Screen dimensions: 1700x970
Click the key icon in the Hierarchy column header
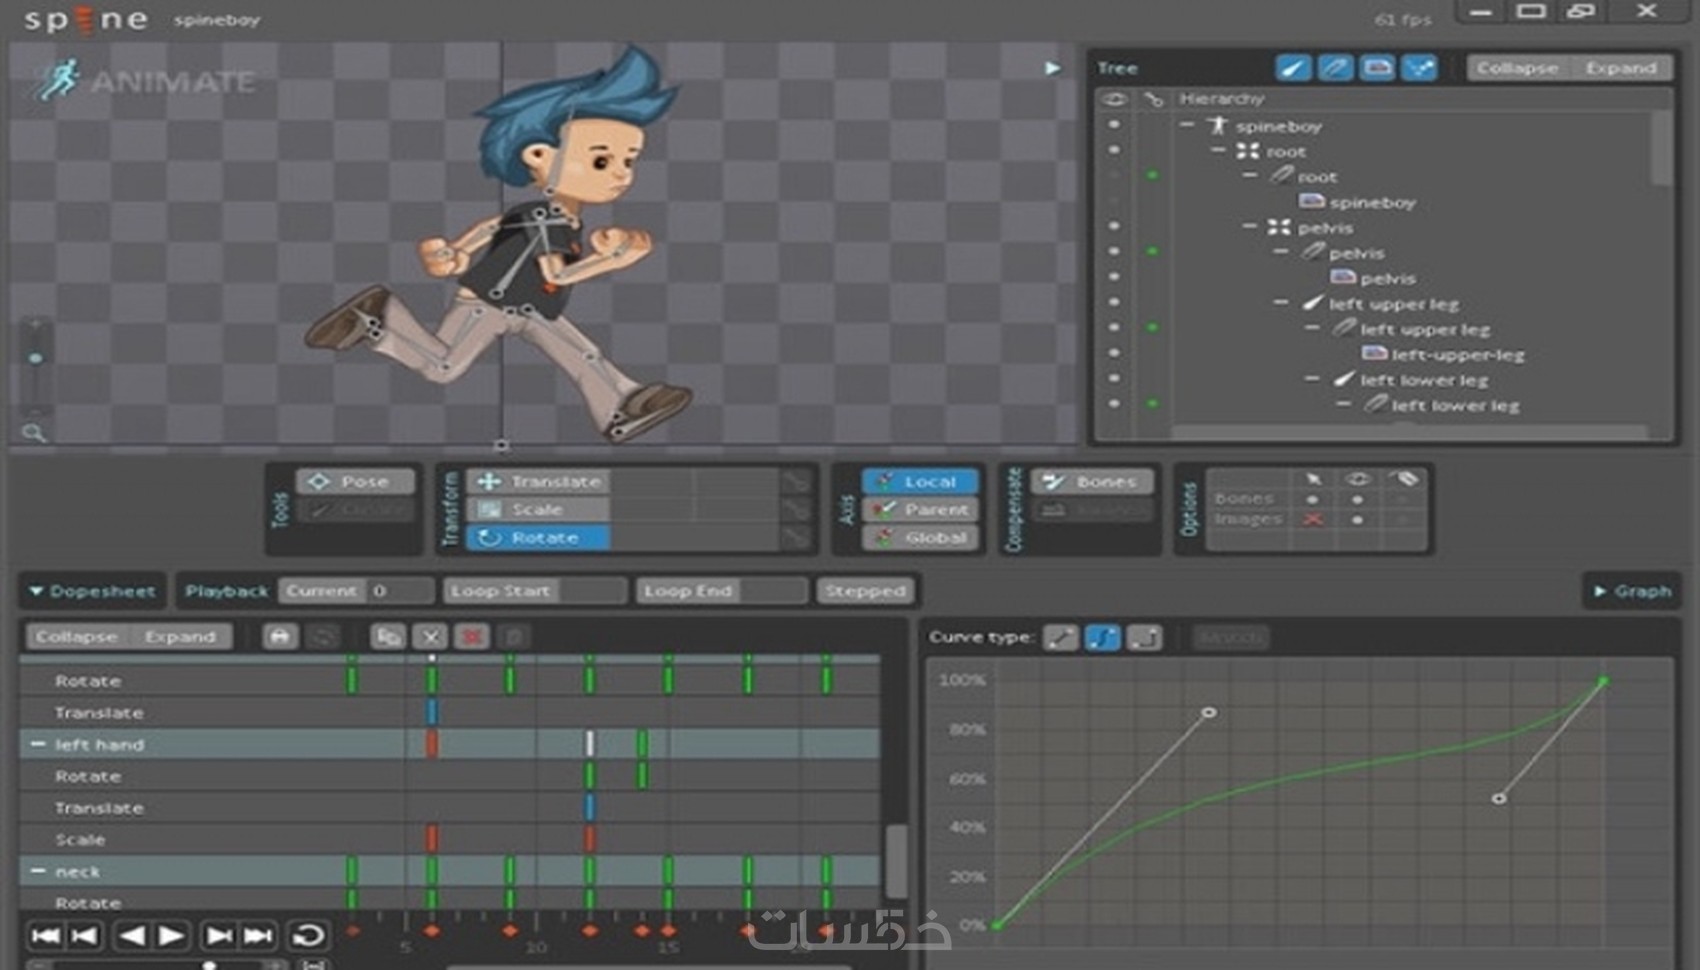[1153, 98]
